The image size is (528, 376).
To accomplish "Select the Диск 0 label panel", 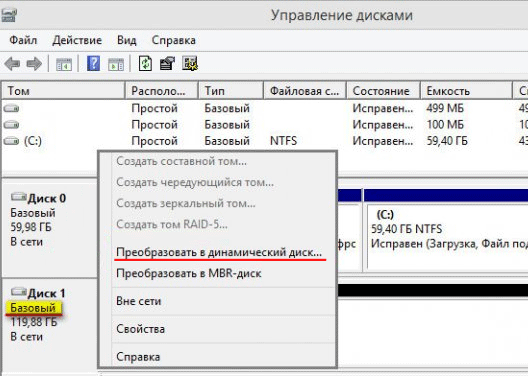I will click(x=50, y=229).
